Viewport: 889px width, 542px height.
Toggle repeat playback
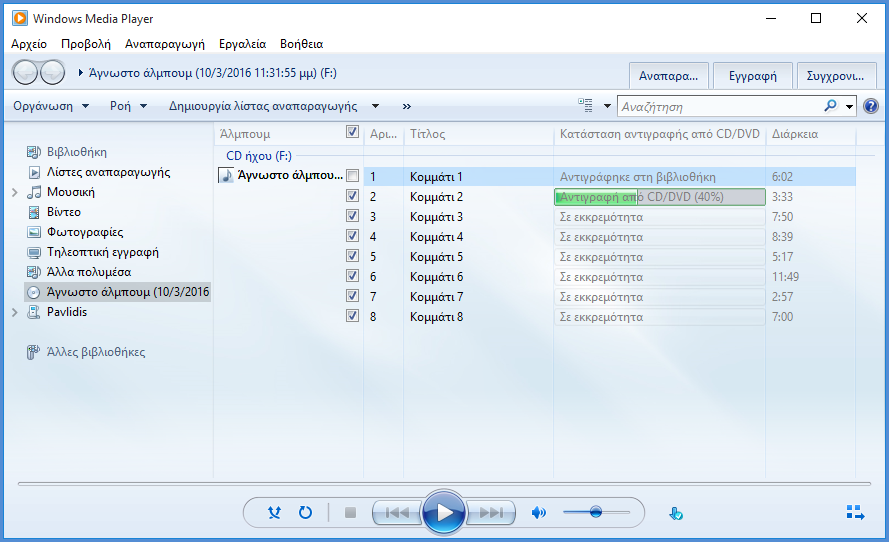(x=305, y=513)
